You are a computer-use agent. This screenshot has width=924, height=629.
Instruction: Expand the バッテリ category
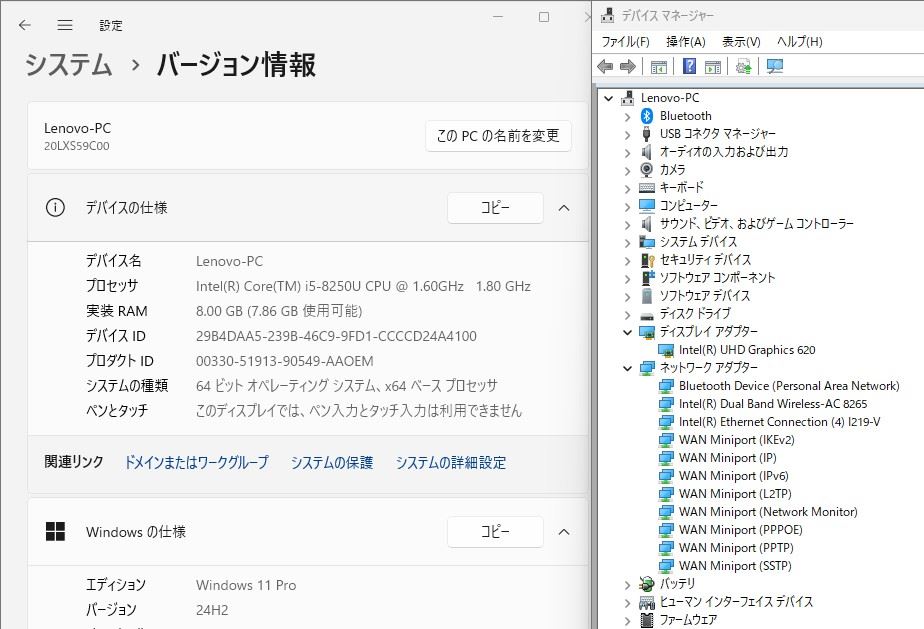627,585
